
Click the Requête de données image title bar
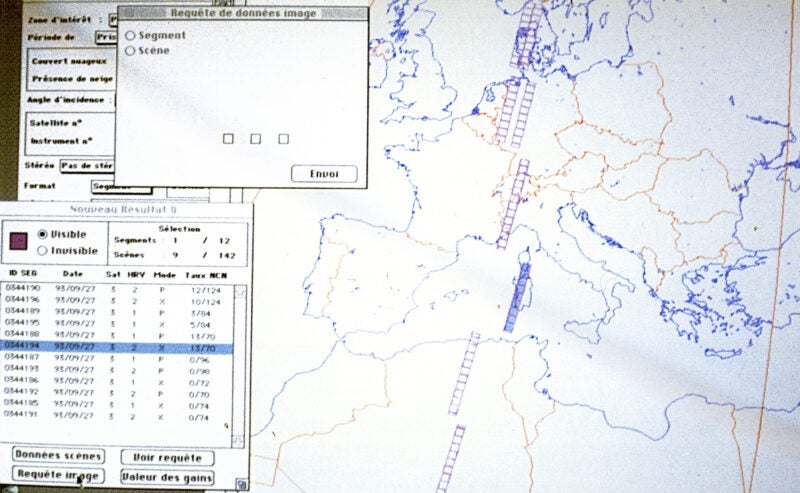click(243, 13)
